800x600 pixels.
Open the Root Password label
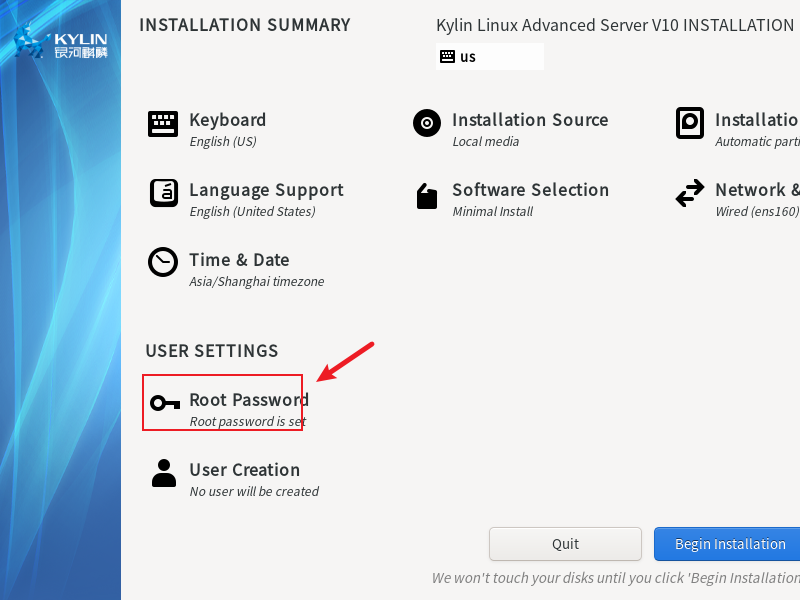tap(248, 400)
